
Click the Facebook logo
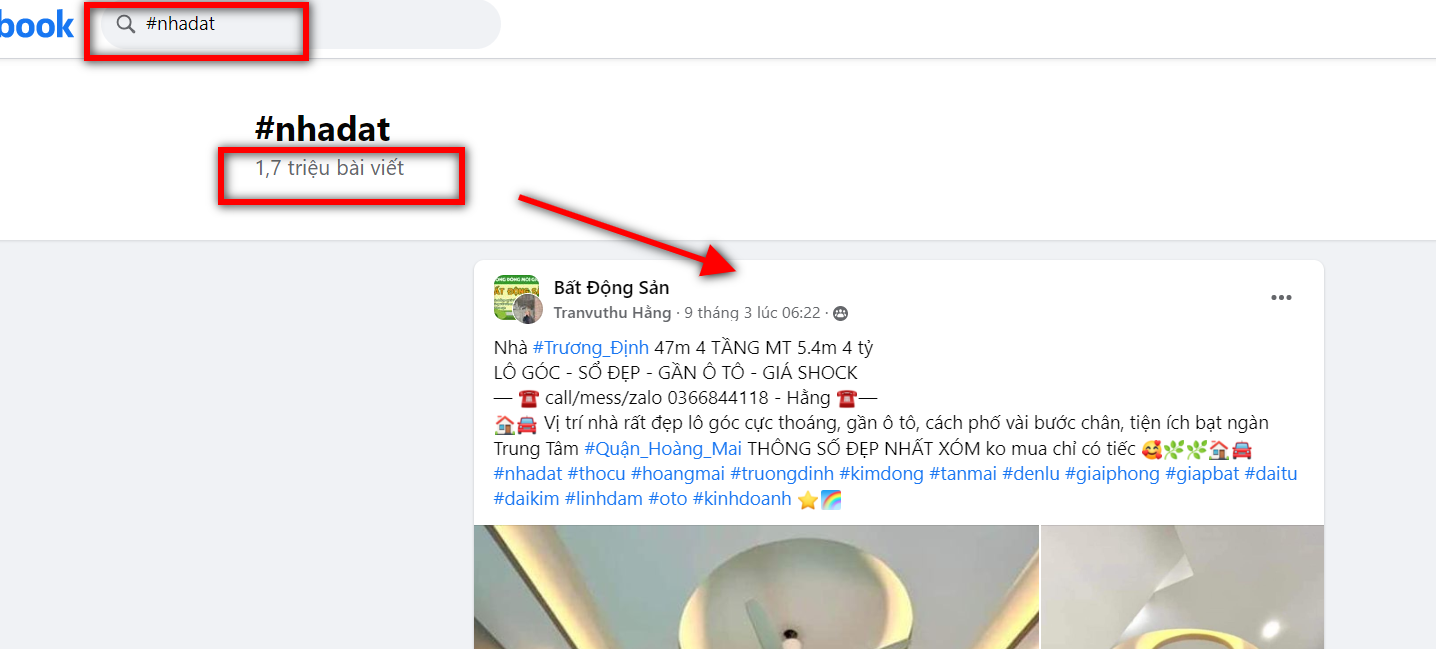(x=36, y=24)
